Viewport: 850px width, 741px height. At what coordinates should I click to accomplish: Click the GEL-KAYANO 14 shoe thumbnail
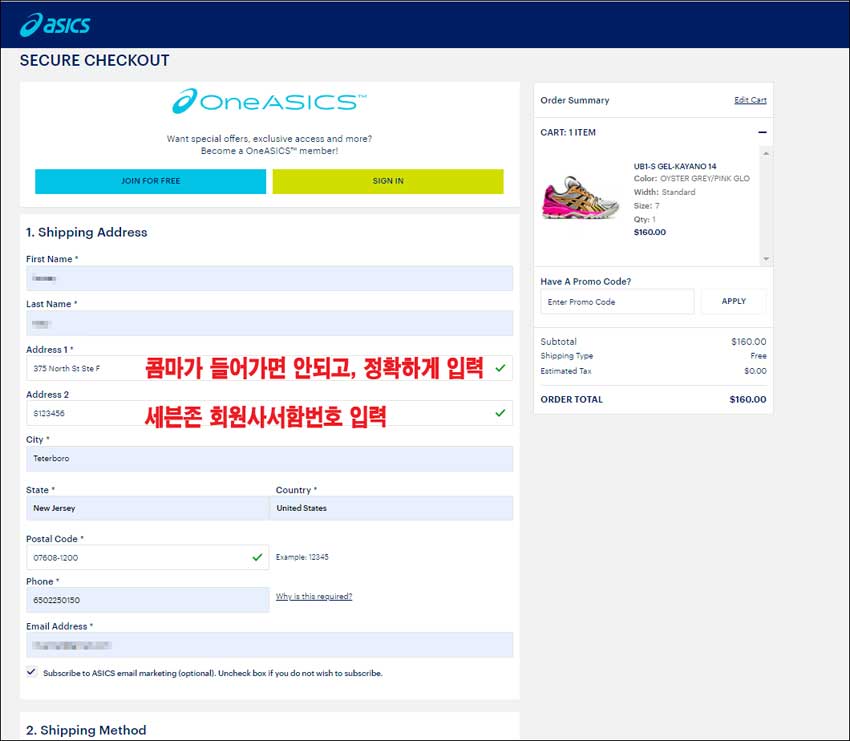580,198
